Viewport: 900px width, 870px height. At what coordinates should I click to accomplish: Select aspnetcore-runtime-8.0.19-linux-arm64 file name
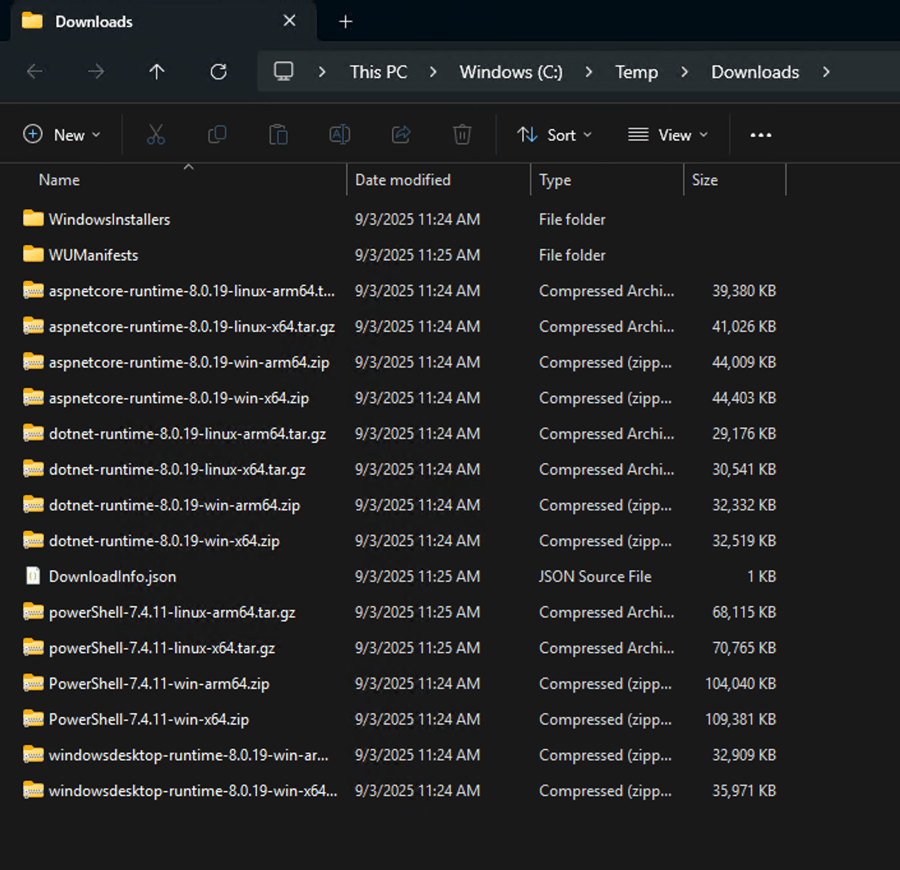192,290
